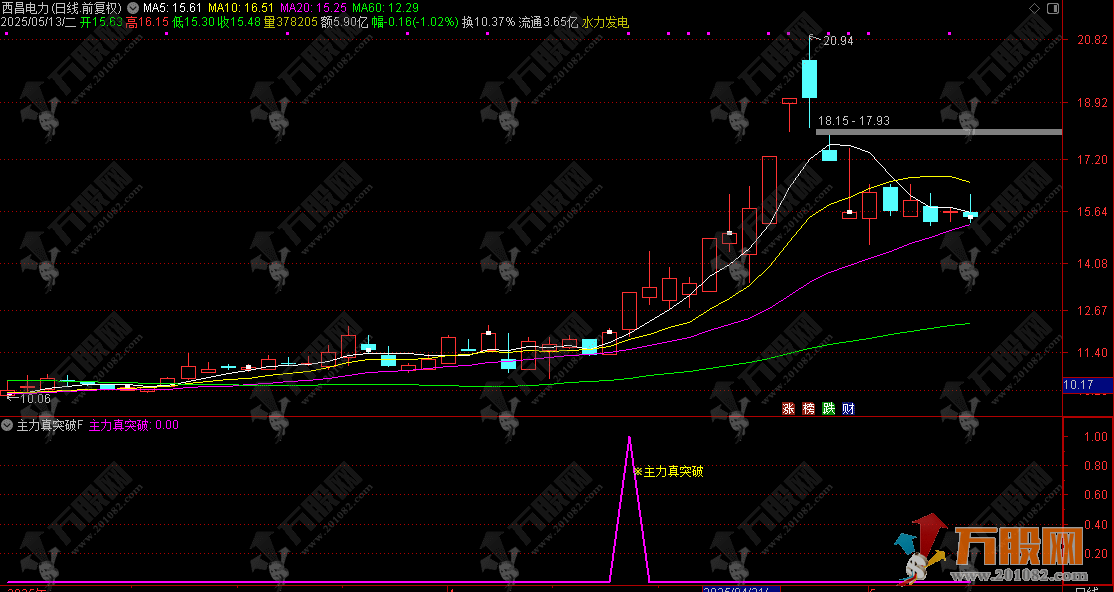The width and height of the screenshot is (1114, 592).
Task: Click the ※主力真突破 signal label
Action: point(668,471)
